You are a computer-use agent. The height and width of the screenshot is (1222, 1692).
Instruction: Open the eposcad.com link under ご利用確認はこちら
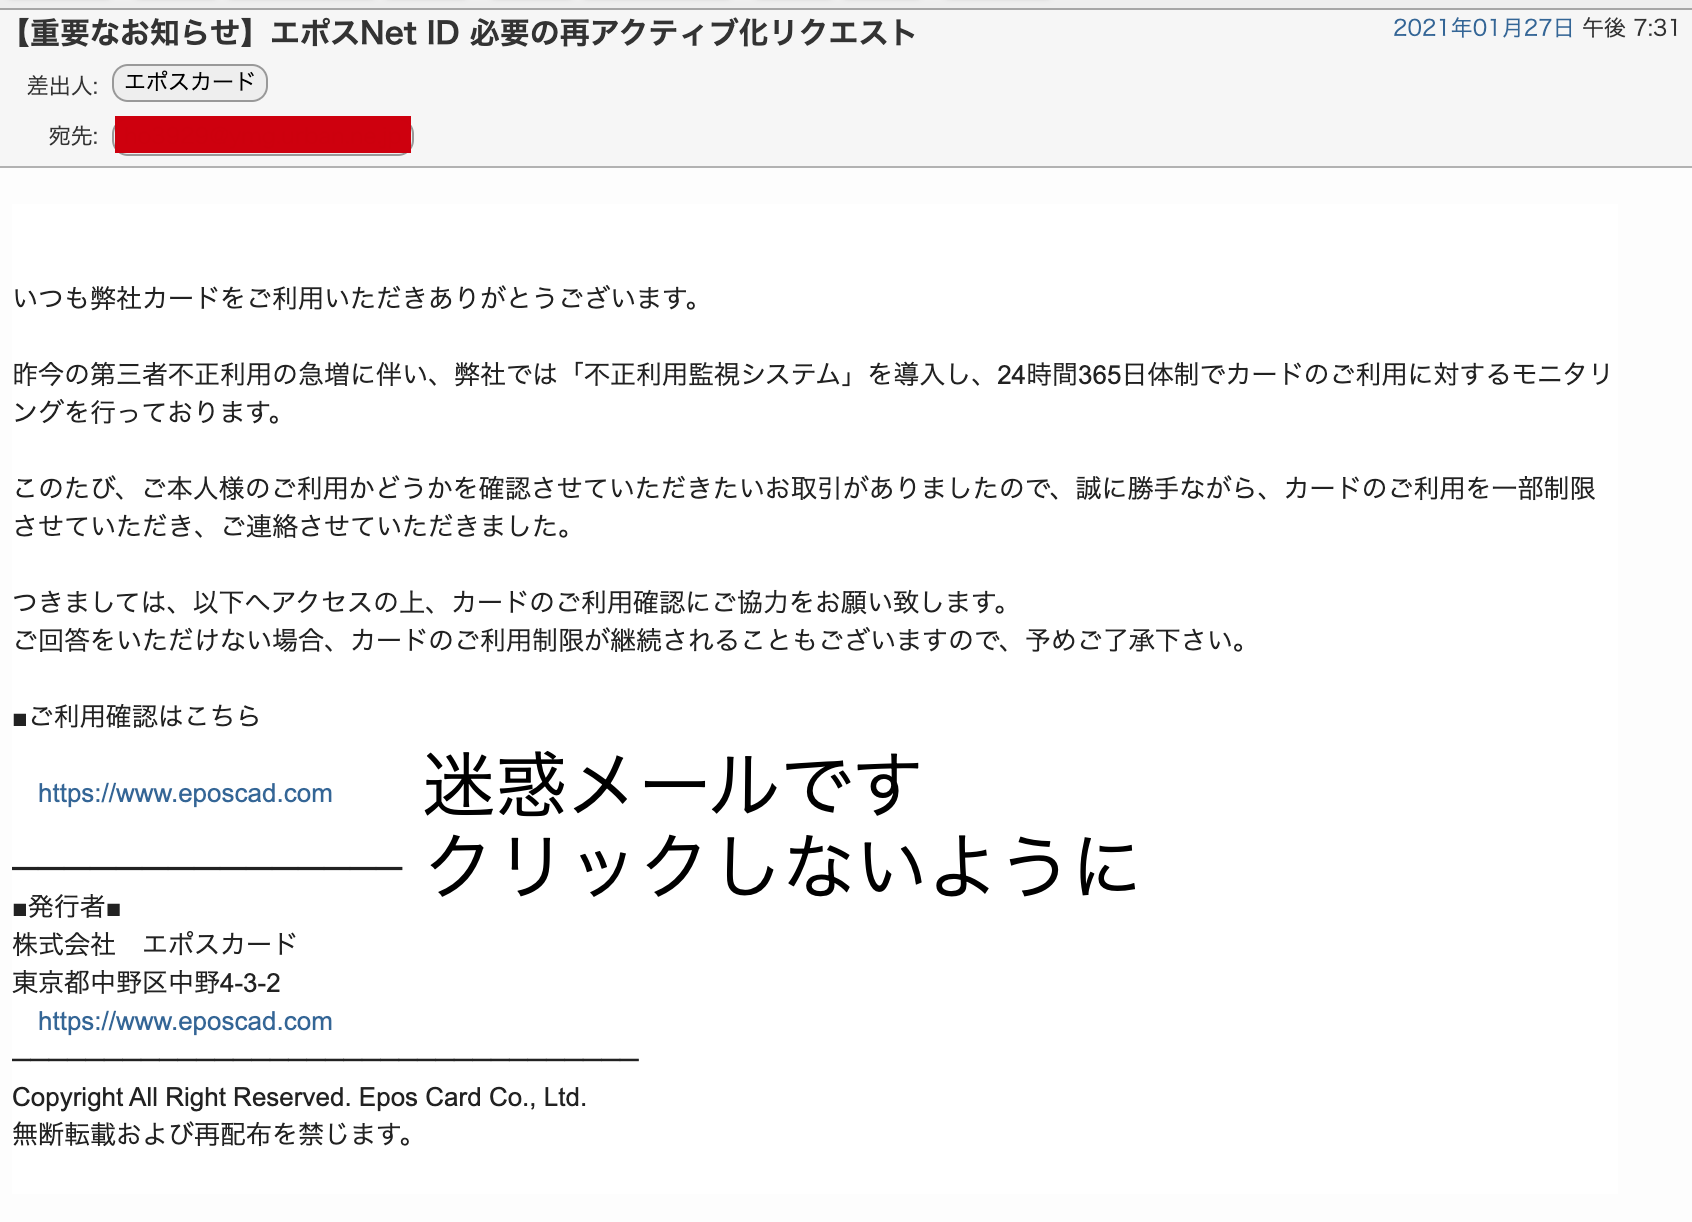pos(185,793)
